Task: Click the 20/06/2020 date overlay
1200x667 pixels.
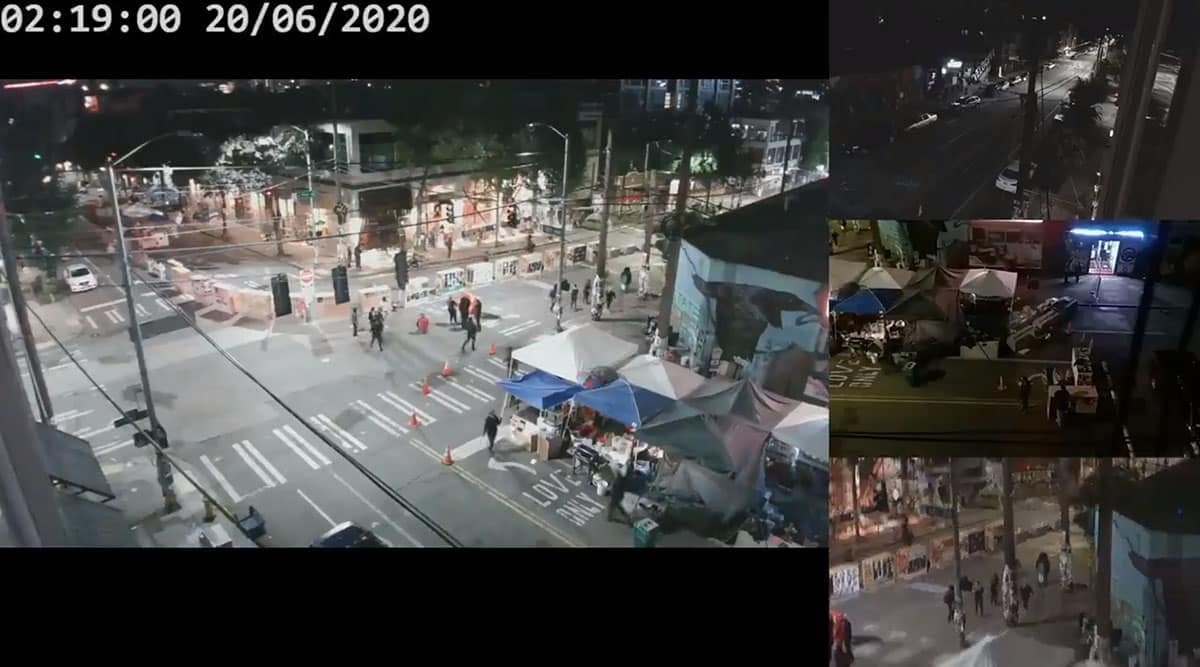Action: (317, 18)
